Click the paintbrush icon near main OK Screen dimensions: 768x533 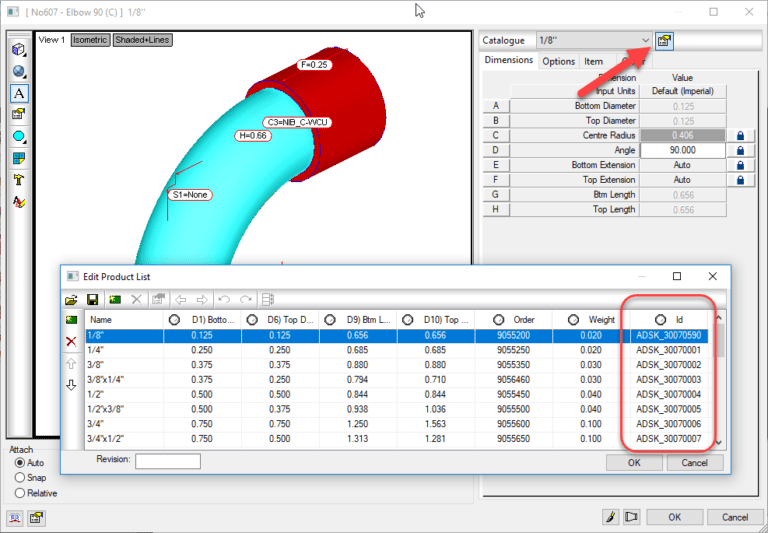(x=610, y=517)
